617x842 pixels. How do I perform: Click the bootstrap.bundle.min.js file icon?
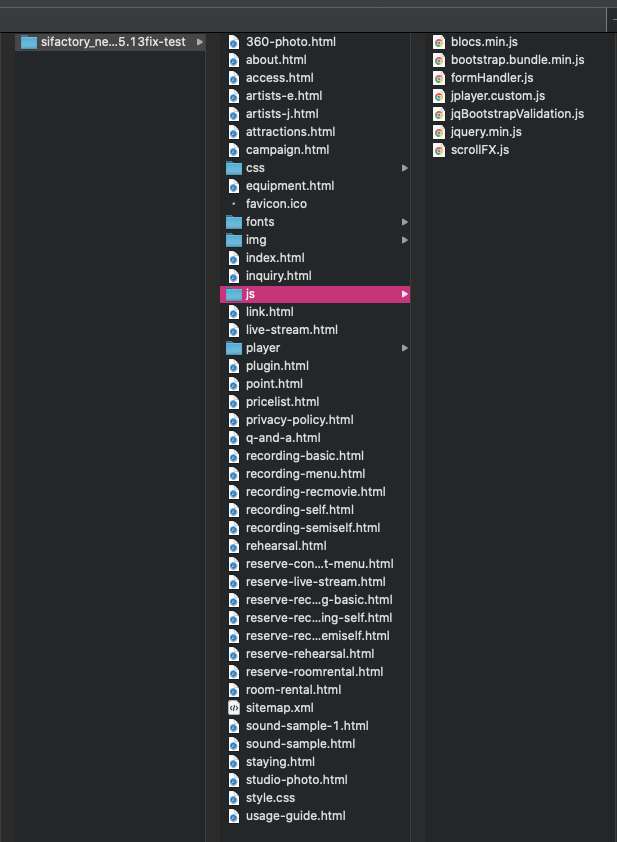[x=439, y=60]
